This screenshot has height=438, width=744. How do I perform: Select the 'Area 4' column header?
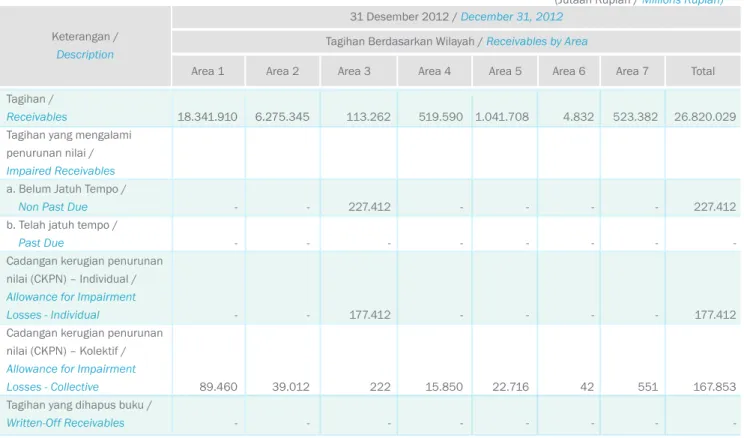pyautogui.click(x=434, y=71)
